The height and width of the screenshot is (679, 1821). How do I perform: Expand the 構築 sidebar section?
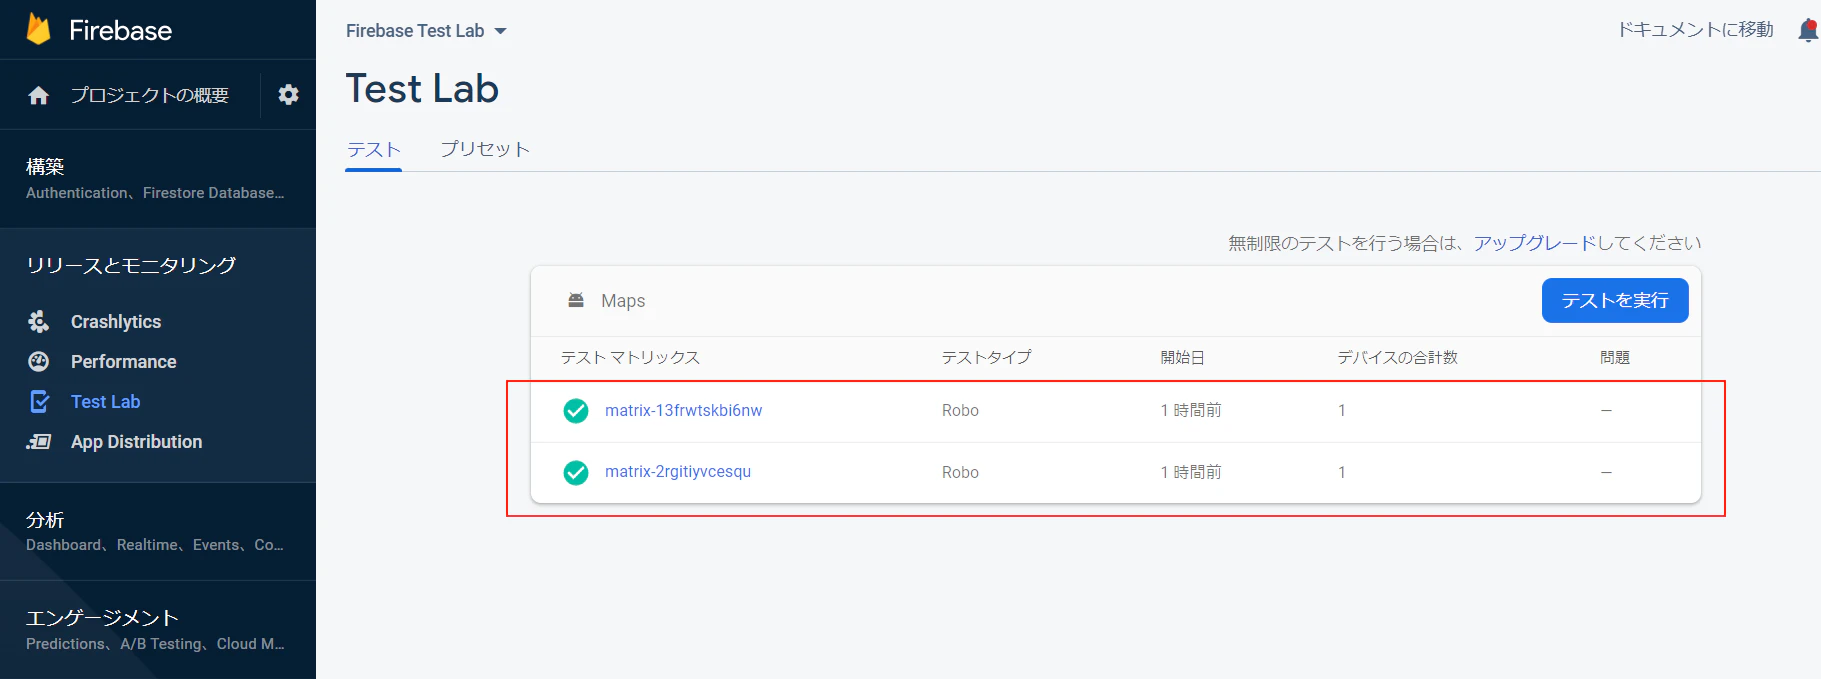coord(157,178)
